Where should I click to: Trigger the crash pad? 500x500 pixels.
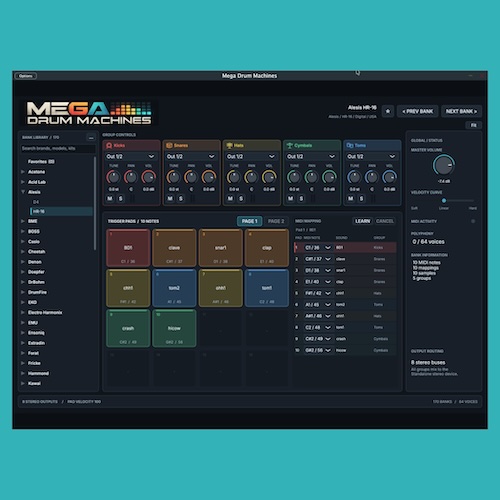click(128, 329)
